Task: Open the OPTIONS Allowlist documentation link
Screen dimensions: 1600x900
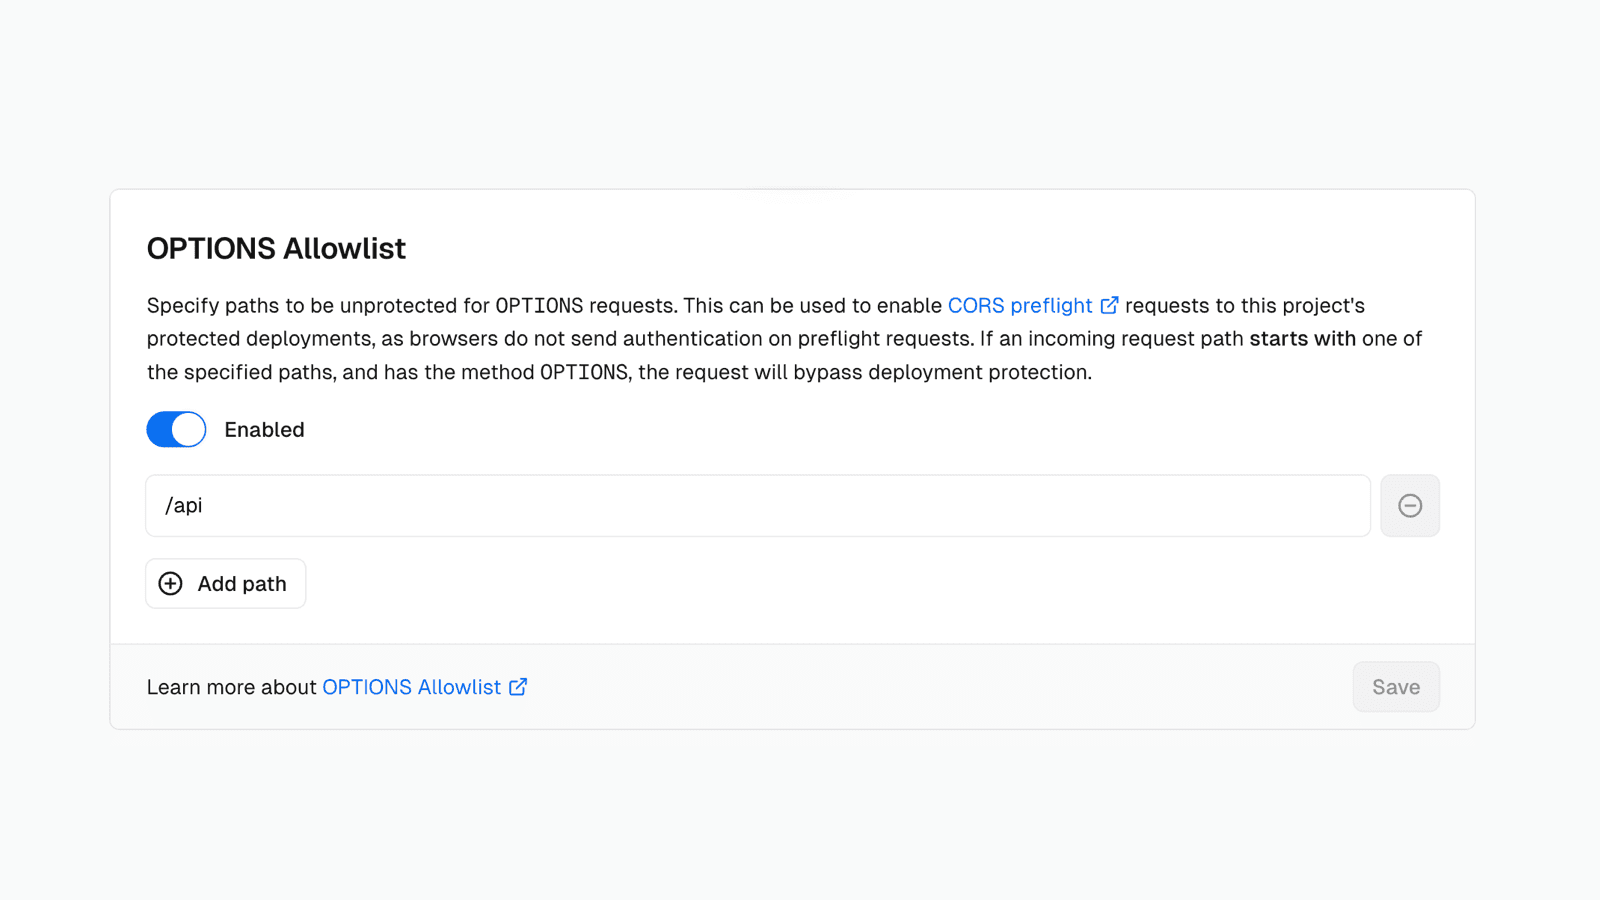Action: coord(411,687)
